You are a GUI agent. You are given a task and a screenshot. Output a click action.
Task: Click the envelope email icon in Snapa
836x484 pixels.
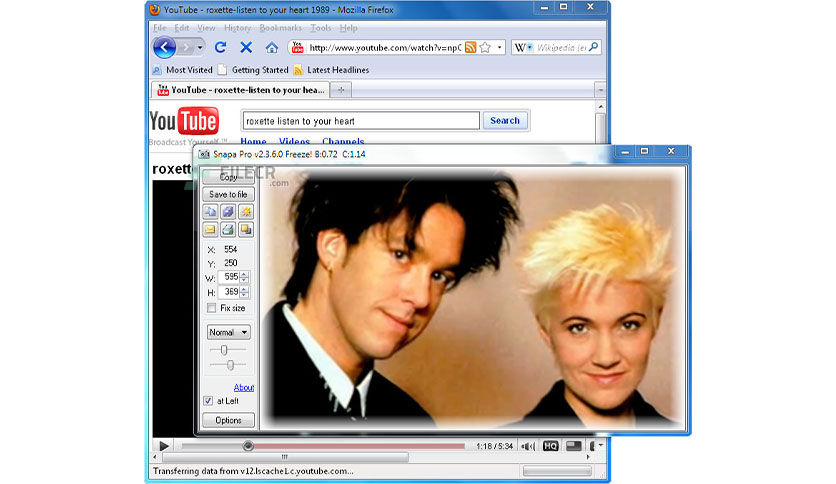(x=211, y=230)
